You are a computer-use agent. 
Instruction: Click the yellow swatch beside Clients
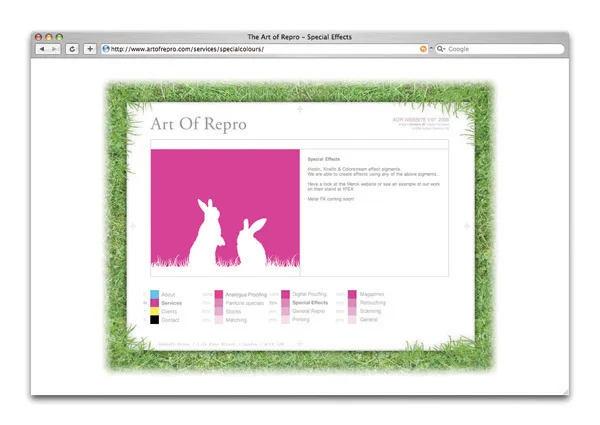click(155, 311)
